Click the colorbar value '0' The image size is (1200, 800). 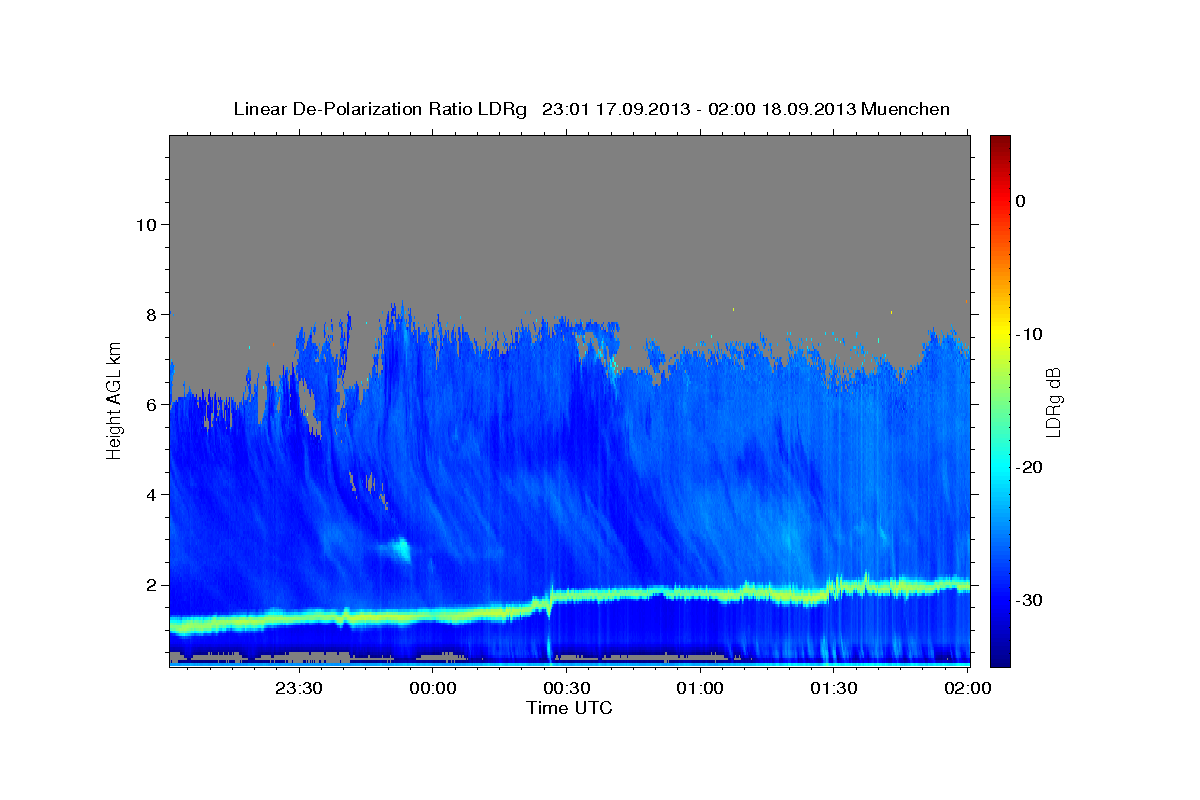pos(1021,201)
